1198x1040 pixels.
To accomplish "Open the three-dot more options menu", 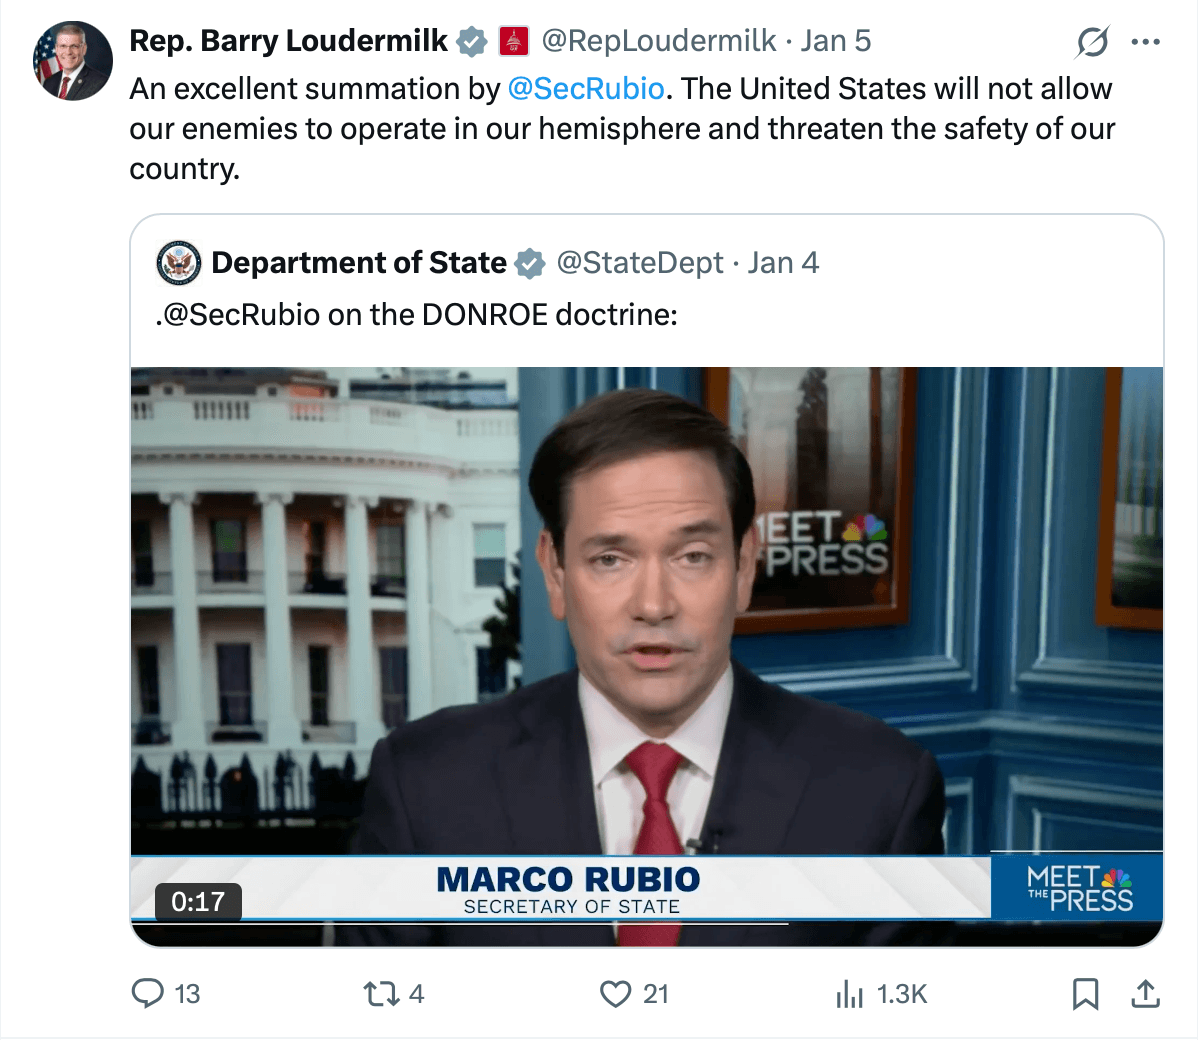I will 1145,42.
